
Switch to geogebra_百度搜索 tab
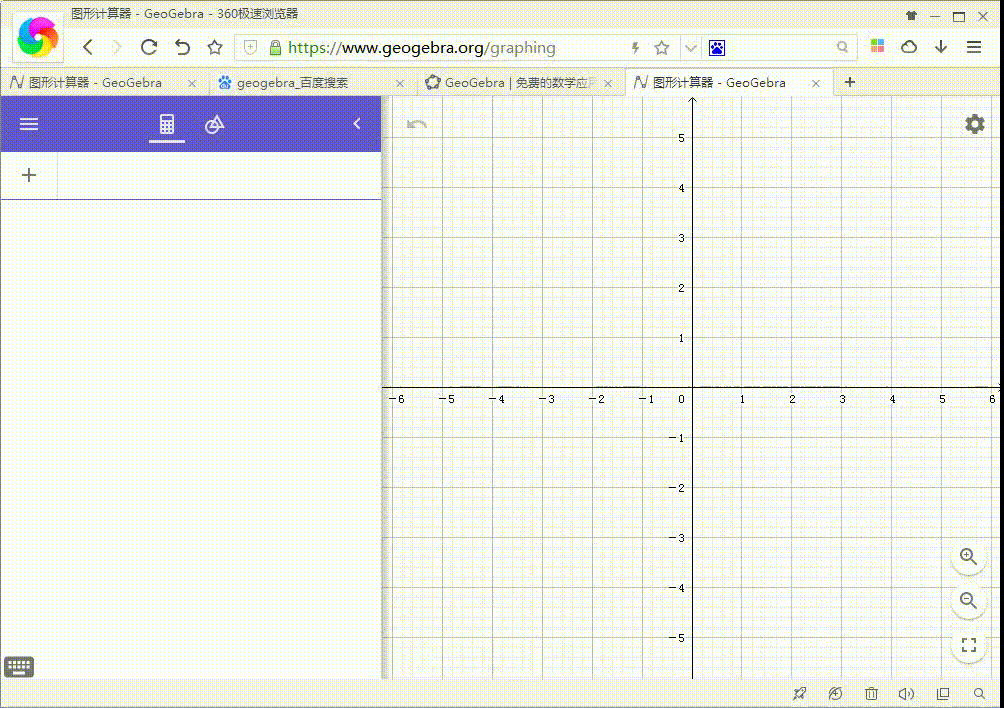293,83
